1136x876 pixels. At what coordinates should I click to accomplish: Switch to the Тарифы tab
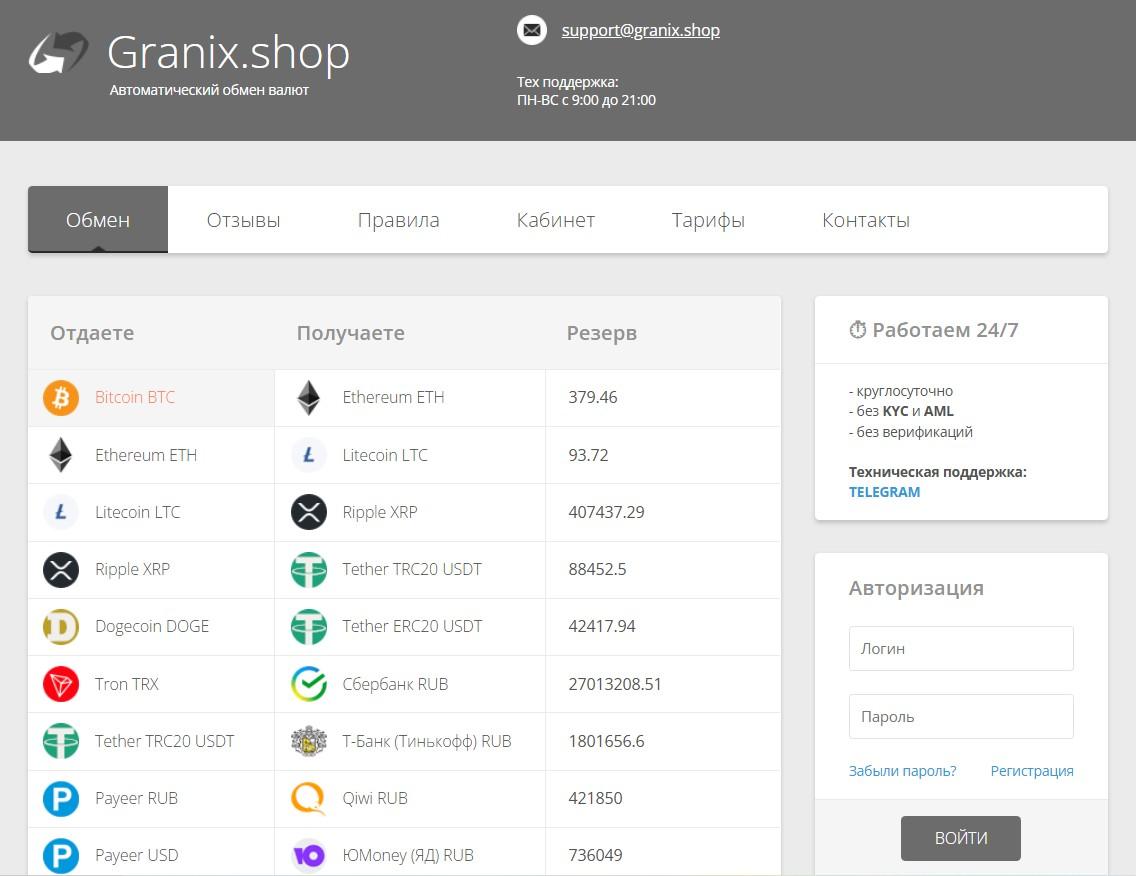point(708,220)
